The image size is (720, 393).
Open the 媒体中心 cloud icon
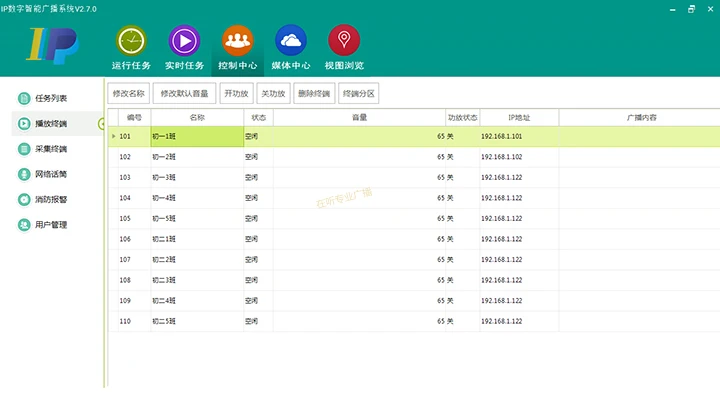tap(291, 40)
